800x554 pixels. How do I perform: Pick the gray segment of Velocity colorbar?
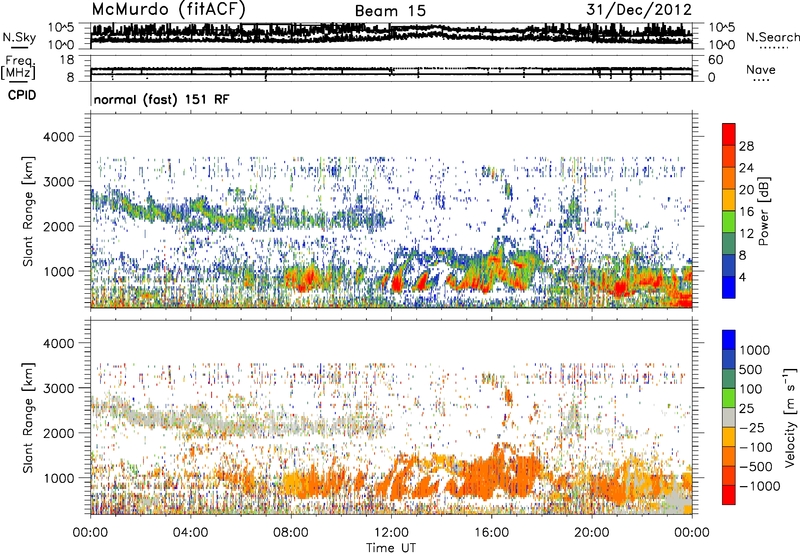[729, 417]
